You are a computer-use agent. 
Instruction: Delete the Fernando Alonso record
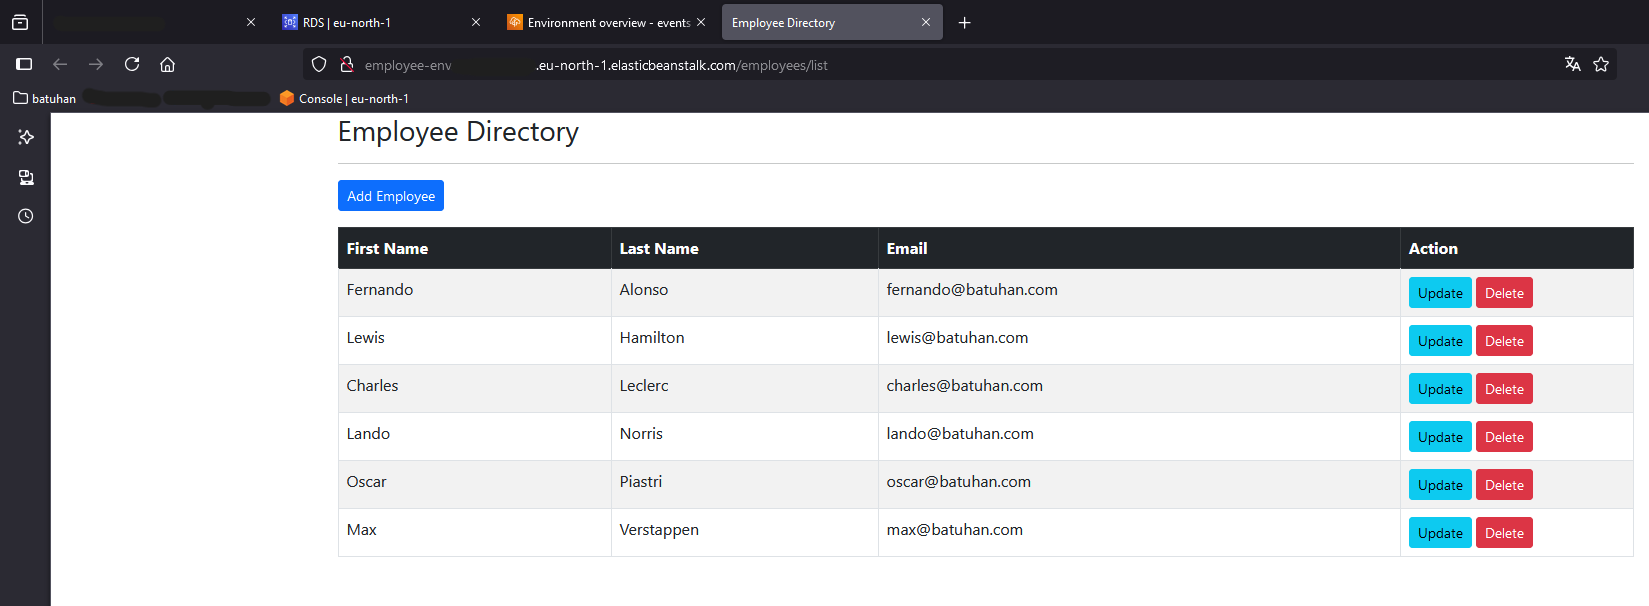[1504, 293]
